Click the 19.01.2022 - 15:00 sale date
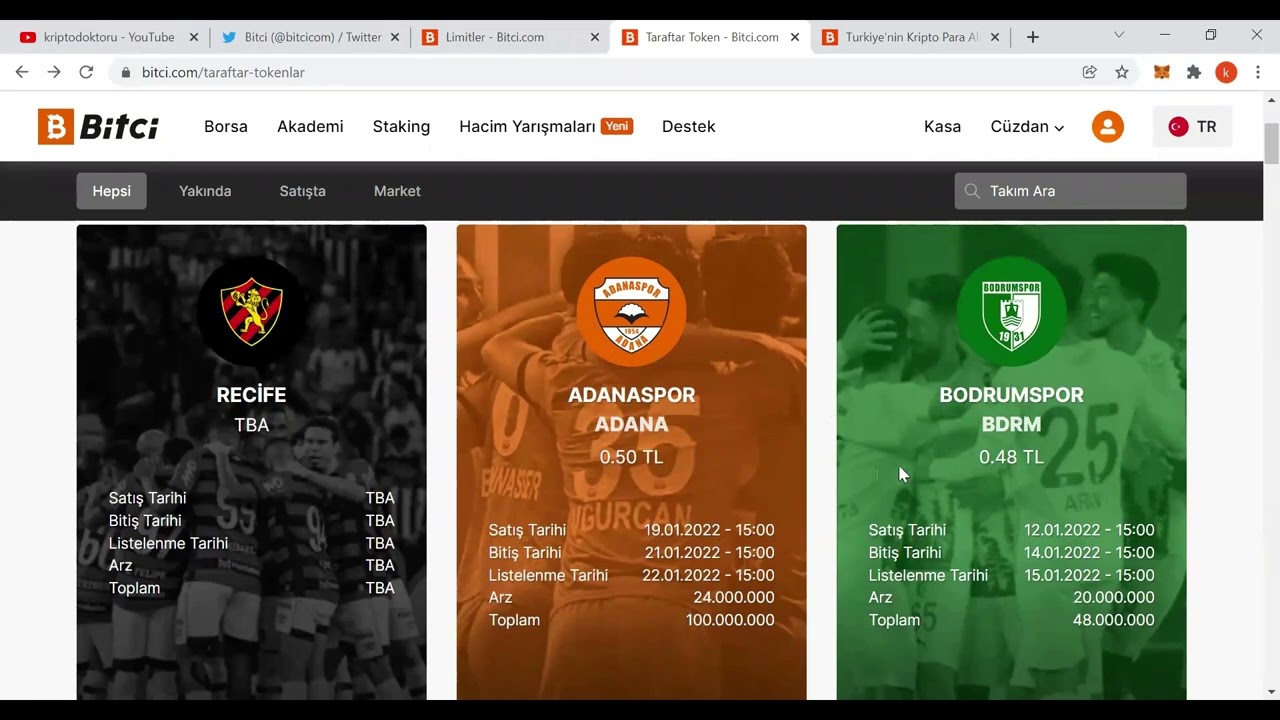 click(709, 530)
